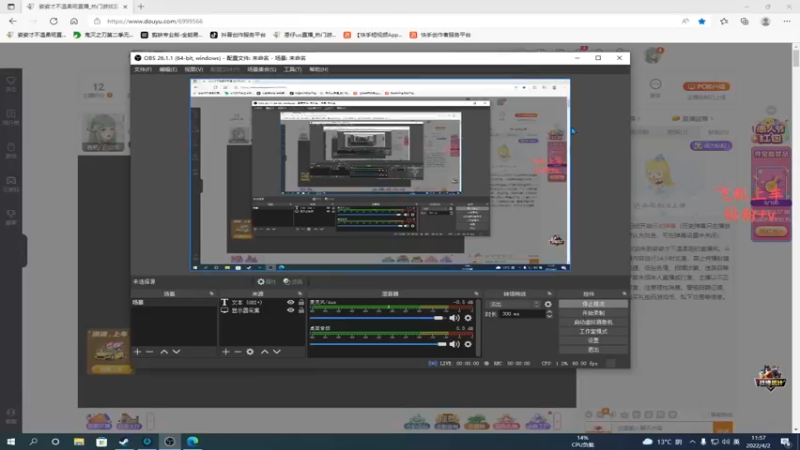Open scene transition properties gear

pos(548,304)
